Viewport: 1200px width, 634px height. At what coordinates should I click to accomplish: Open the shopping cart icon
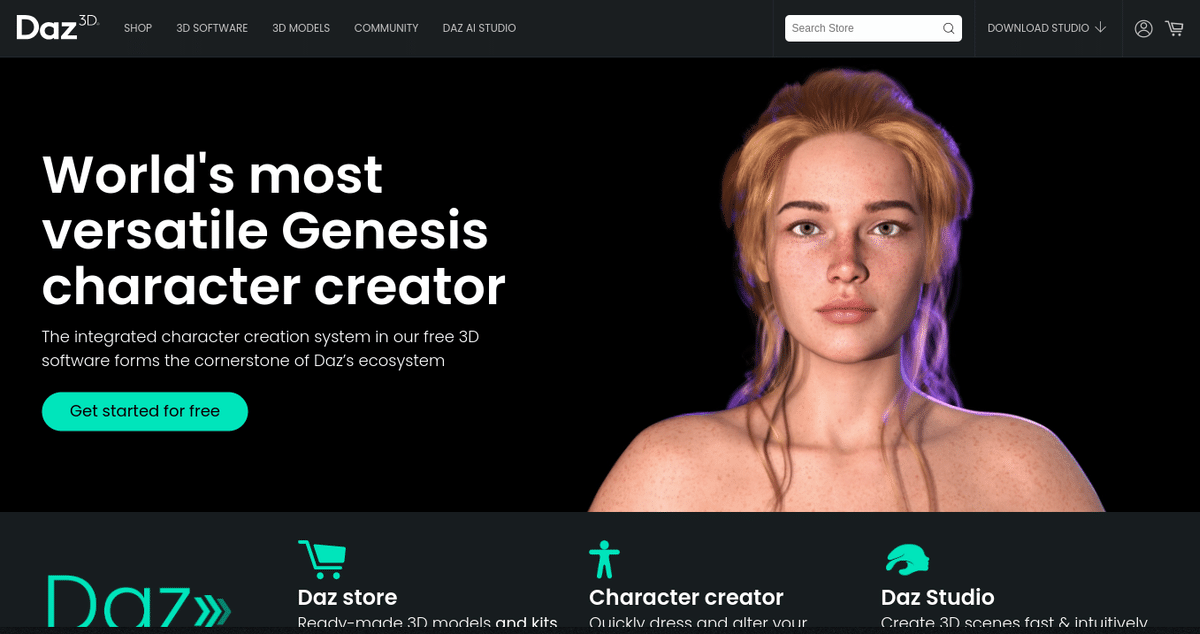tap(1174, 28)
